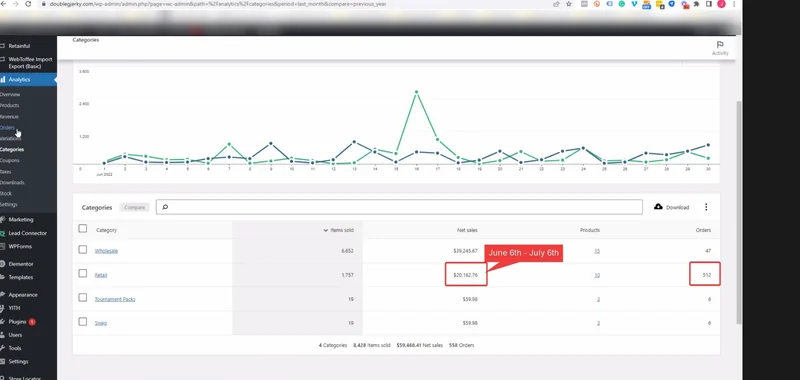Click the green peak point on day 16
This screenshot has height=380, width=800.
click(x=416, y=92)
